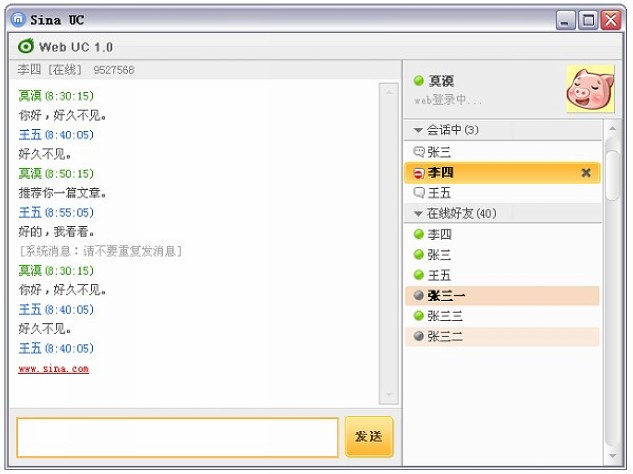Viewport: 633px width, 474px height.
Task: Click the system message 请不要重复发消息
Action: [x=101, y=251]
